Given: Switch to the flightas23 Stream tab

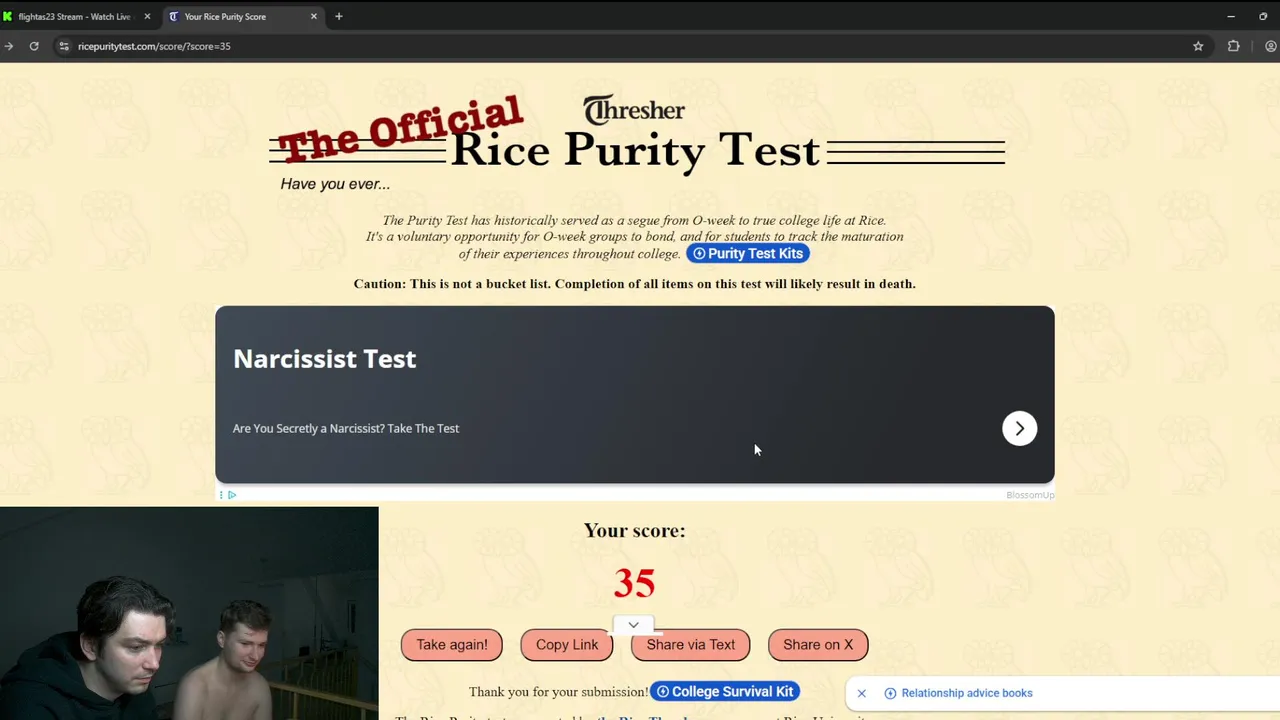Looking at the screenshot, I should 73,16.
